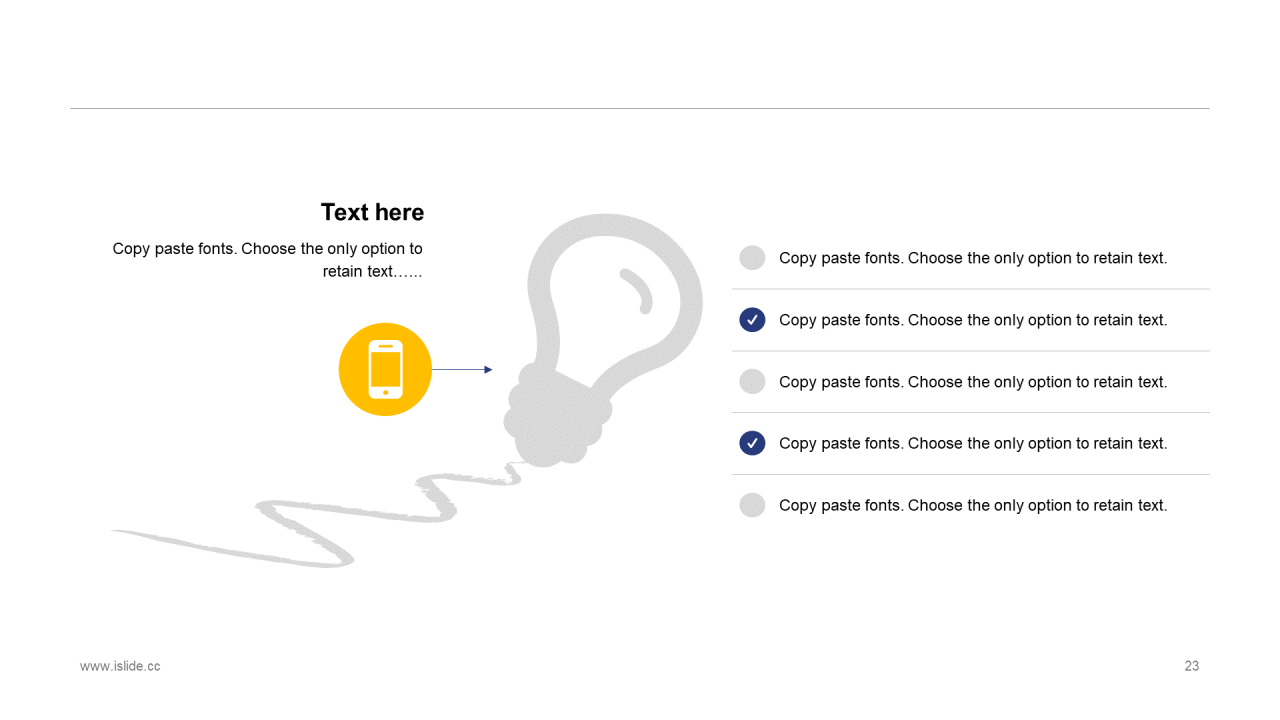The image size is (1280, 720).
Task: Click the blue arrow pointing to the lightbulb
Action: point(462,370)
